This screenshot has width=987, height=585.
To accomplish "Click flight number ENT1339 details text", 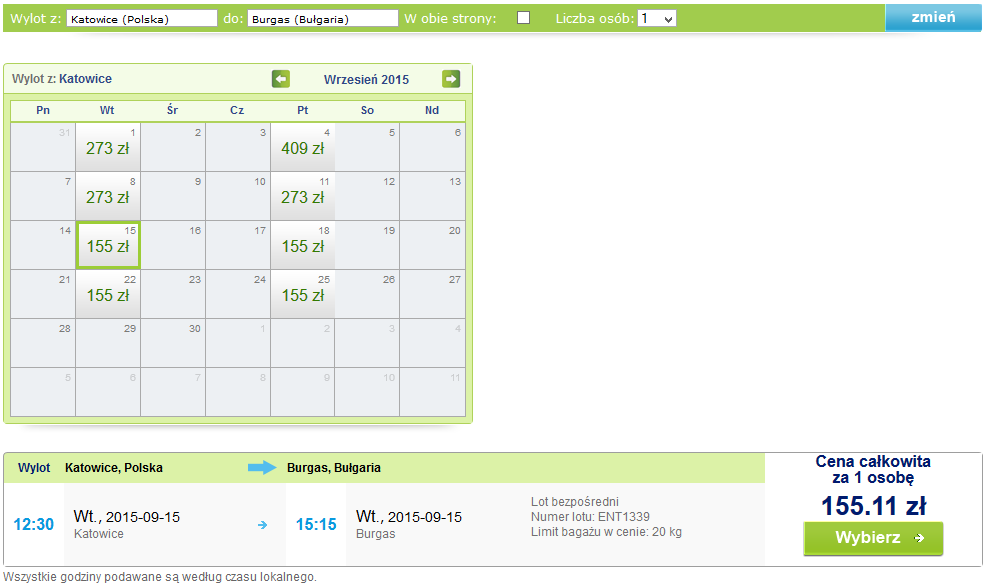I will point(590,517).
